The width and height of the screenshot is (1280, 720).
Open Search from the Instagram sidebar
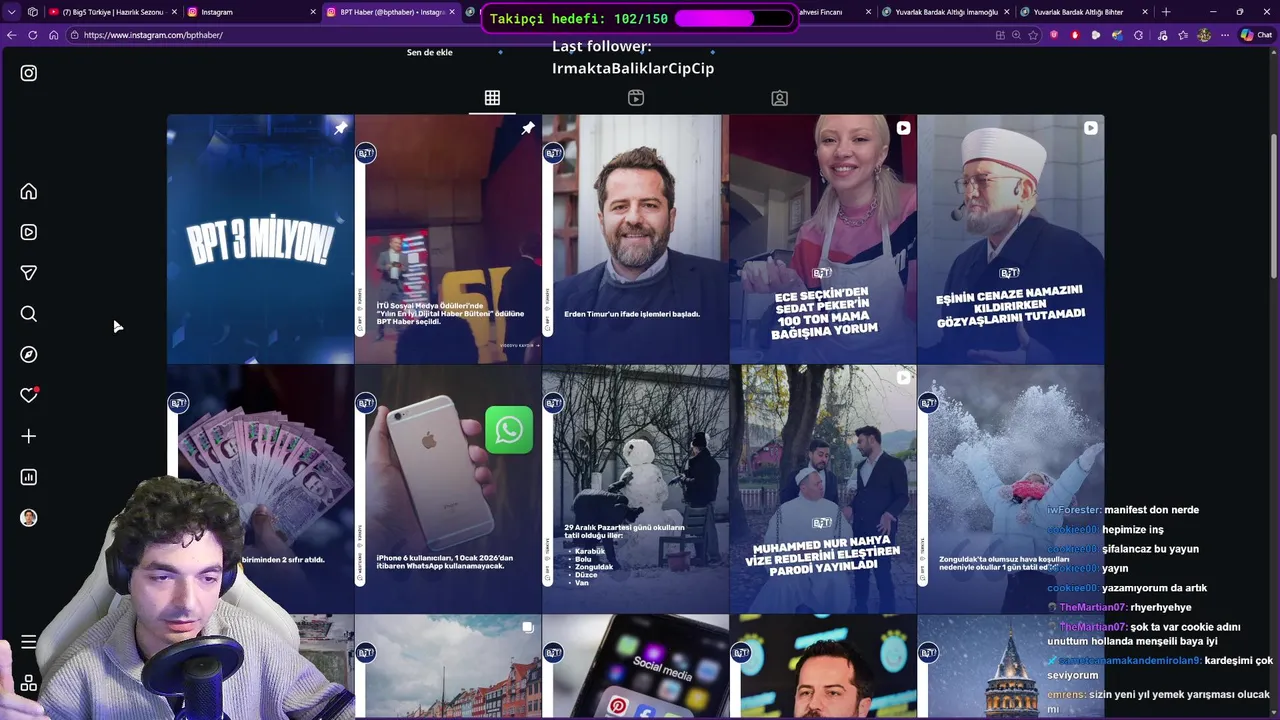29,314
